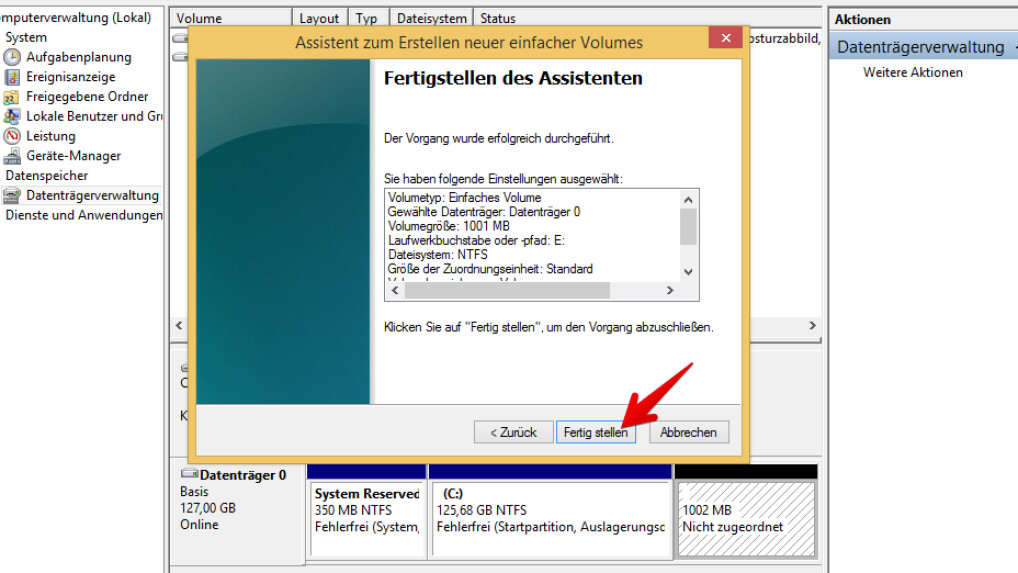Select Ereignisanzeige in the tree
The image size is (1018, 573).
click(x=71, y=77)
